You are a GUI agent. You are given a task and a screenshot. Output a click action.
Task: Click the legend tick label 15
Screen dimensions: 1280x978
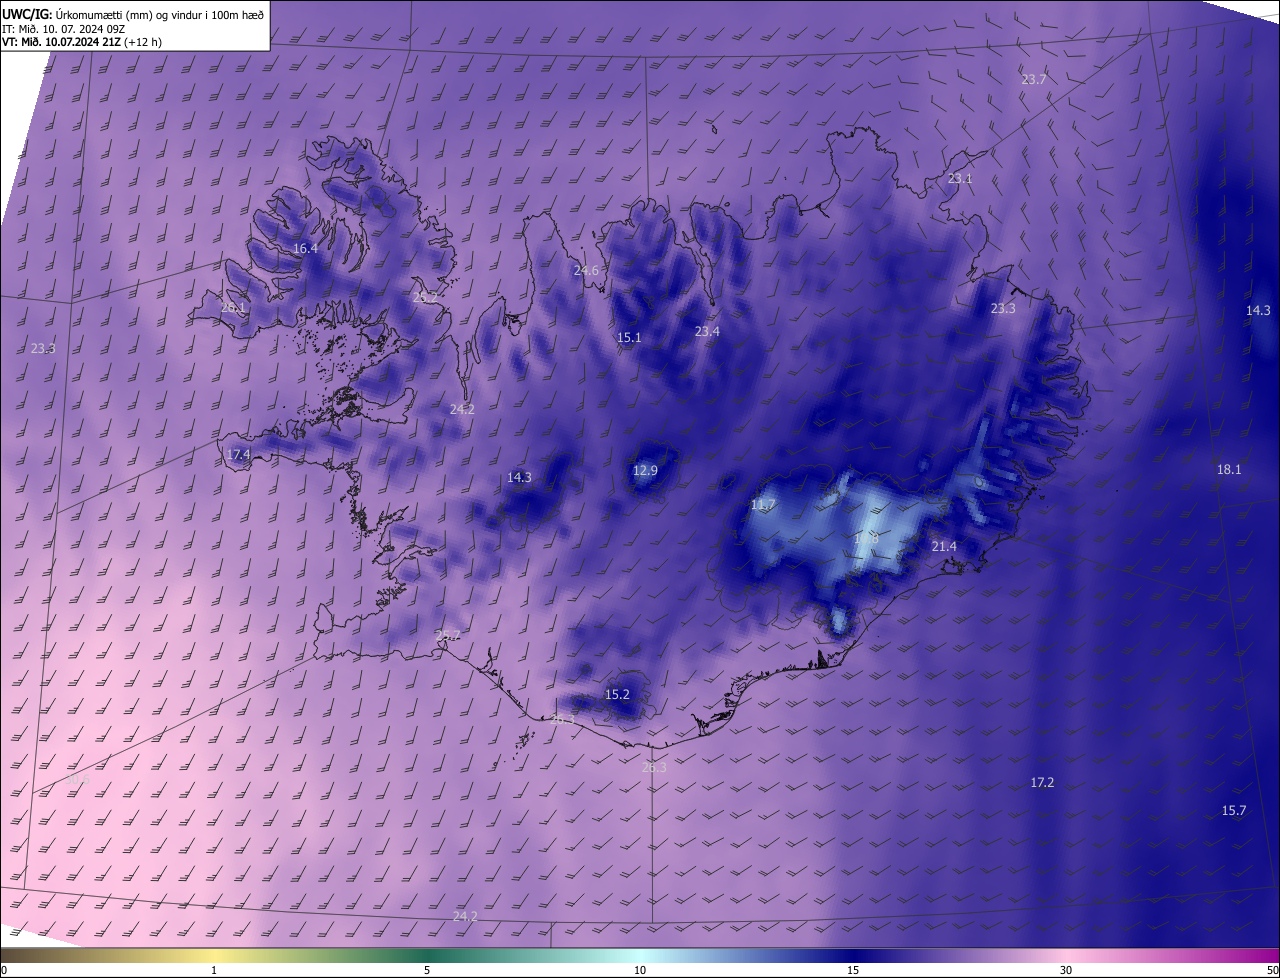(x=853, y=970)
